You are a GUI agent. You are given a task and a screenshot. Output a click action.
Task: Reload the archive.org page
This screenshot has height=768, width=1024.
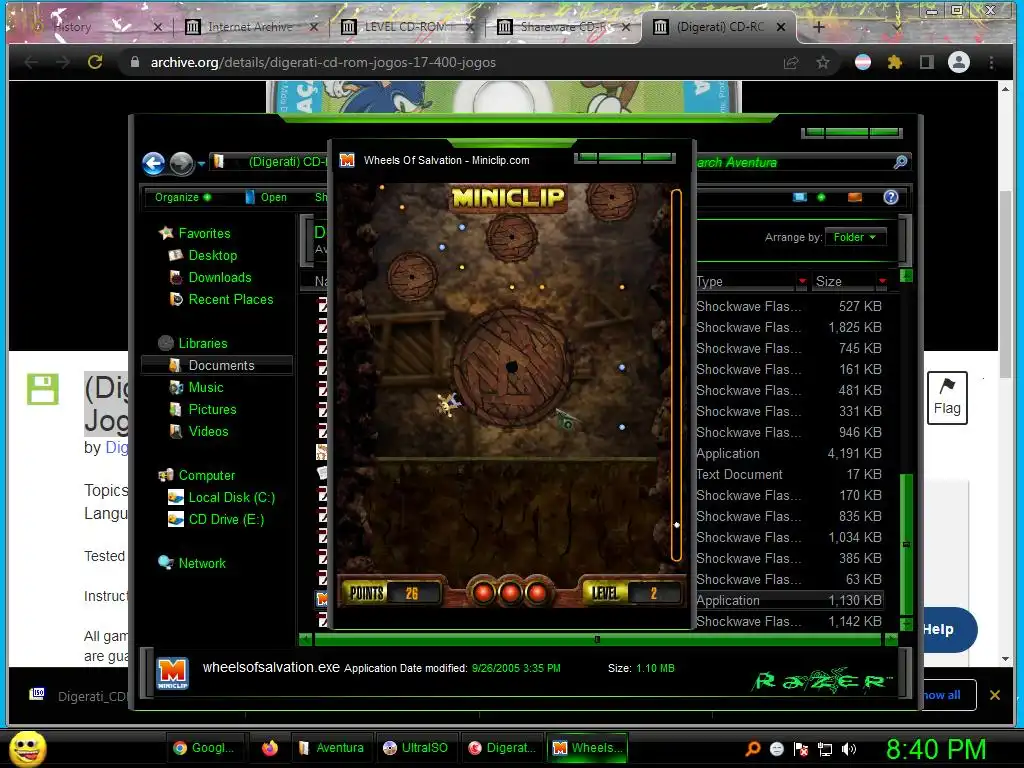coord(95,62)
